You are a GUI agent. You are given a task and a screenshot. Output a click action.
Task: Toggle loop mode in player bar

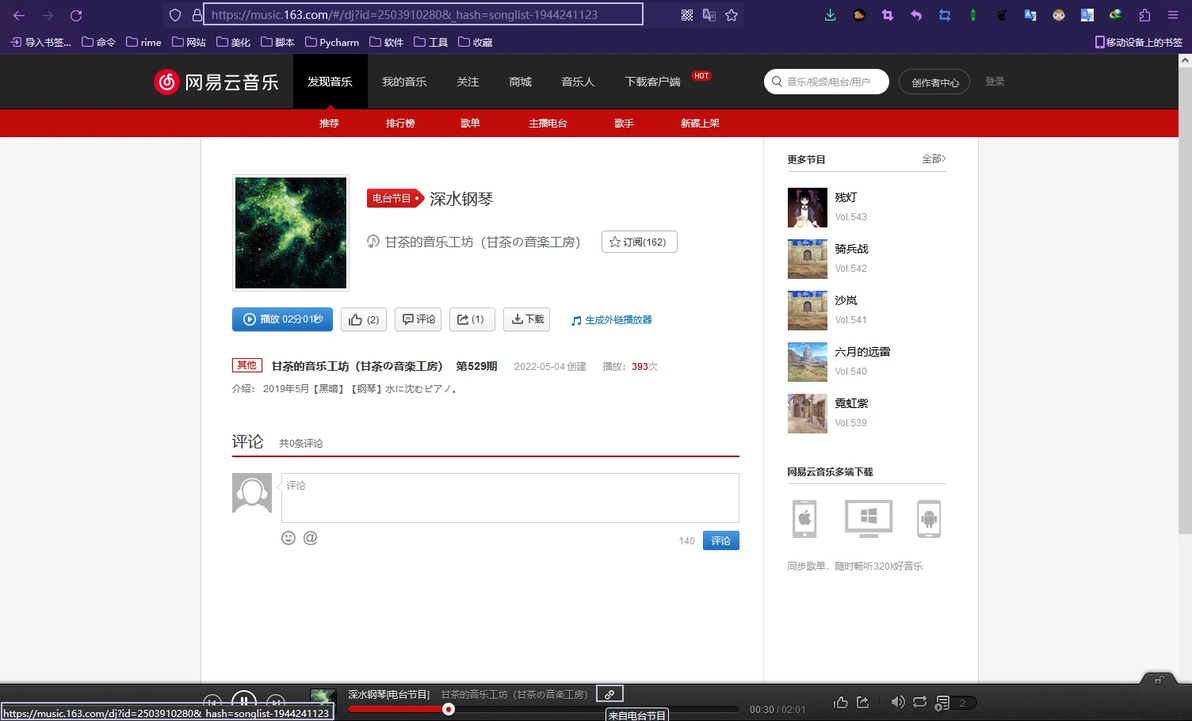920,702
